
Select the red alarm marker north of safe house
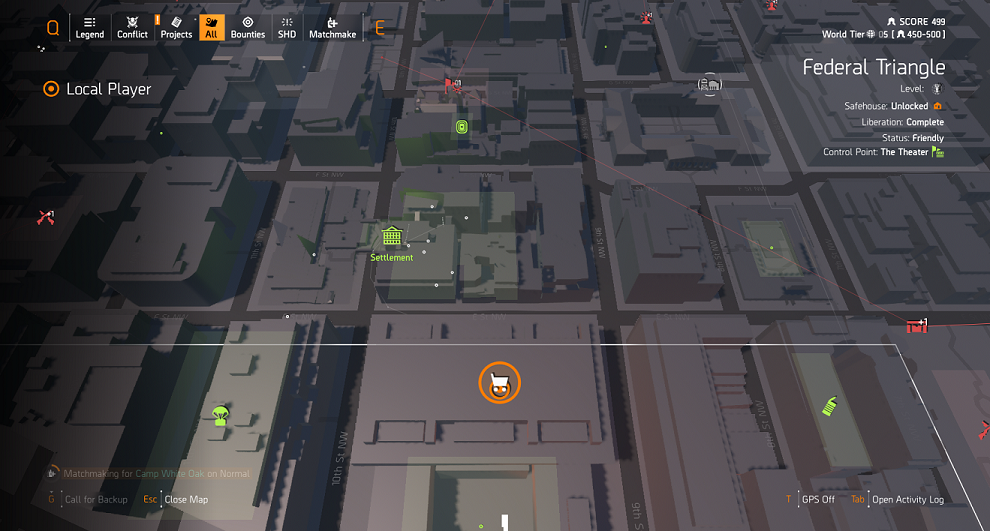click(645, 17)
